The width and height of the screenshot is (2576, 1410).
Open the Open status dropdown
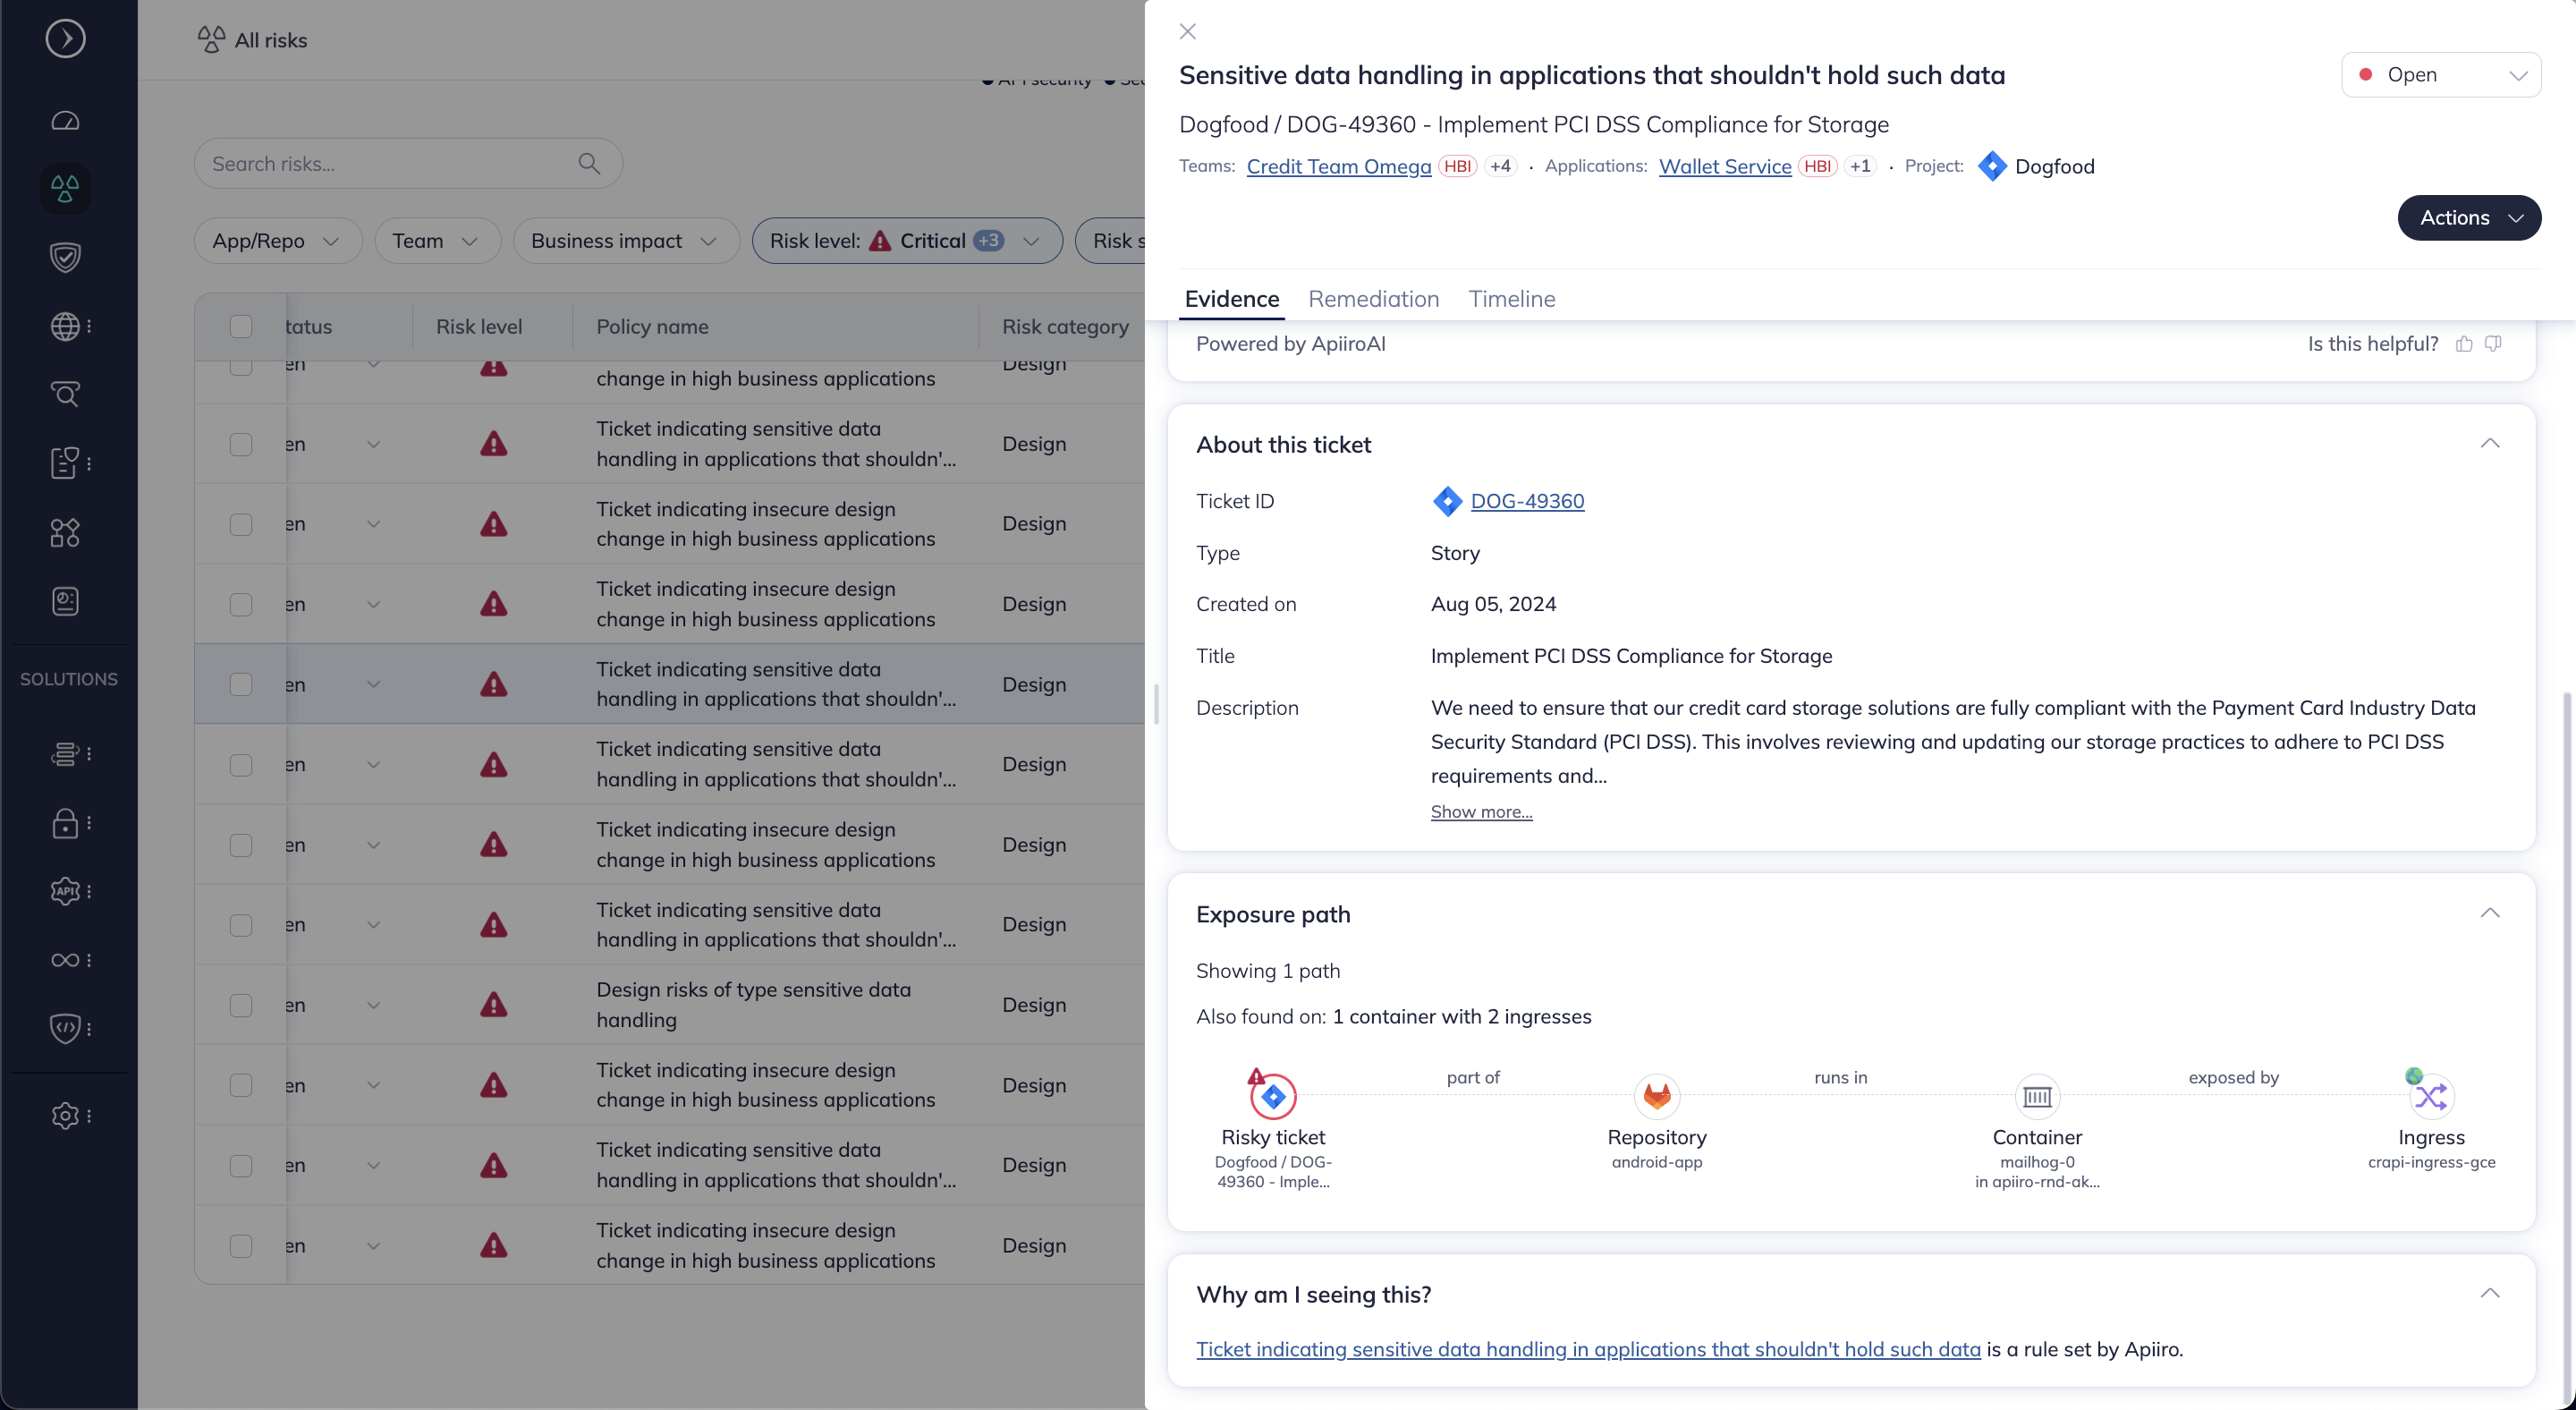pos(2441,74)
